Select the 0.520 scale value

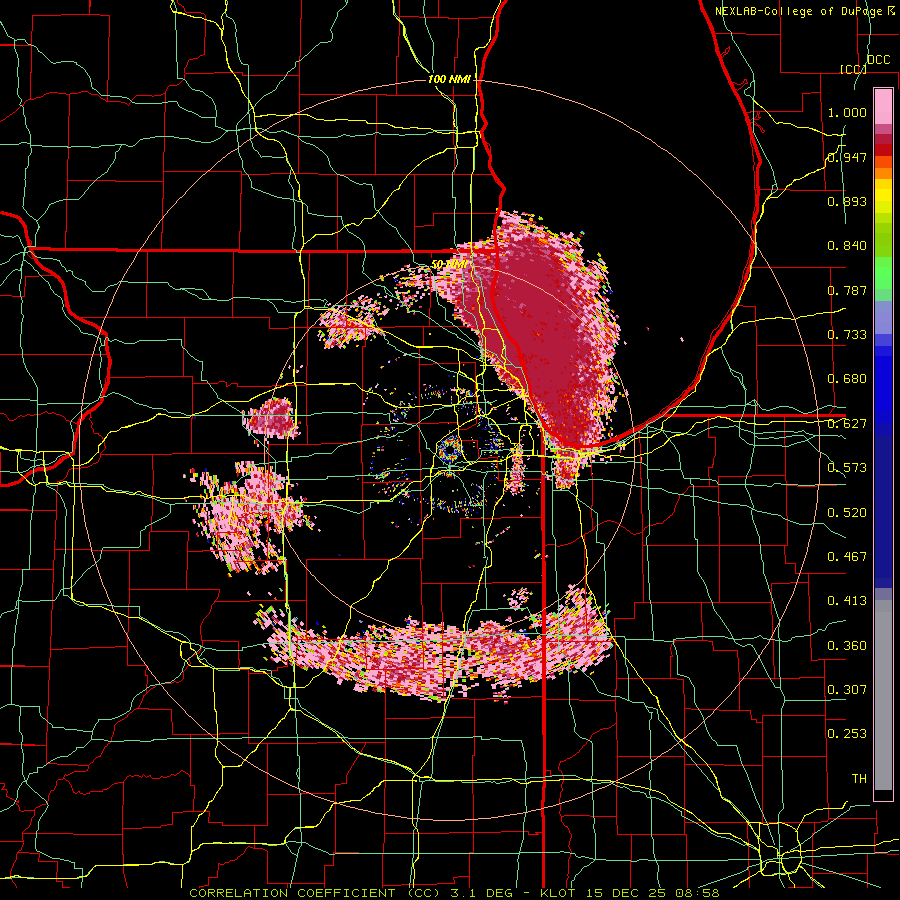pos(847,513)
